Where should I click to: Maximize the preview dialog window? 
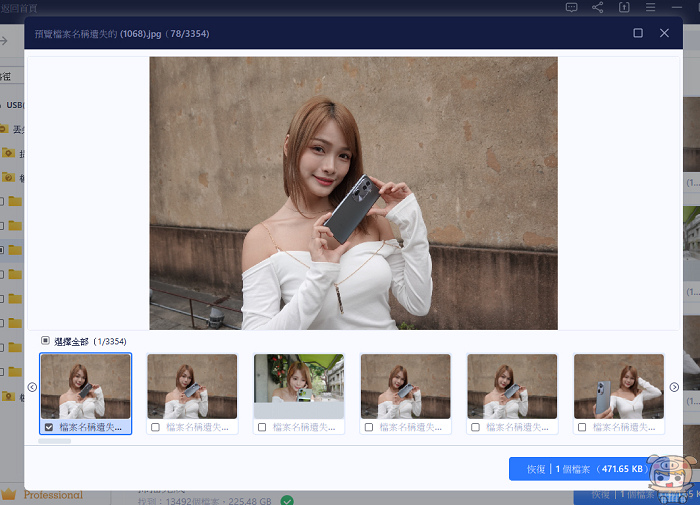[638, 33]
